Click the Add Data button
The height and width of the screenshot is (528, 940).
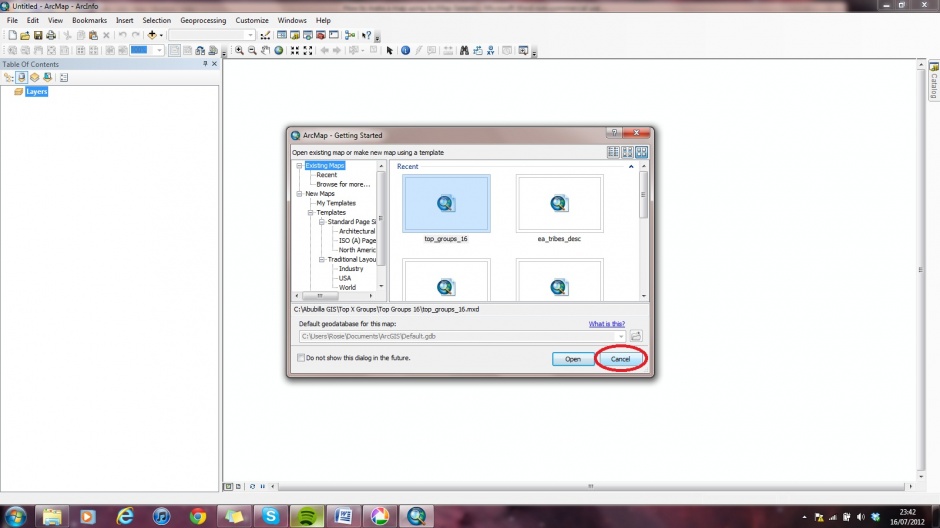coord(152,35)
